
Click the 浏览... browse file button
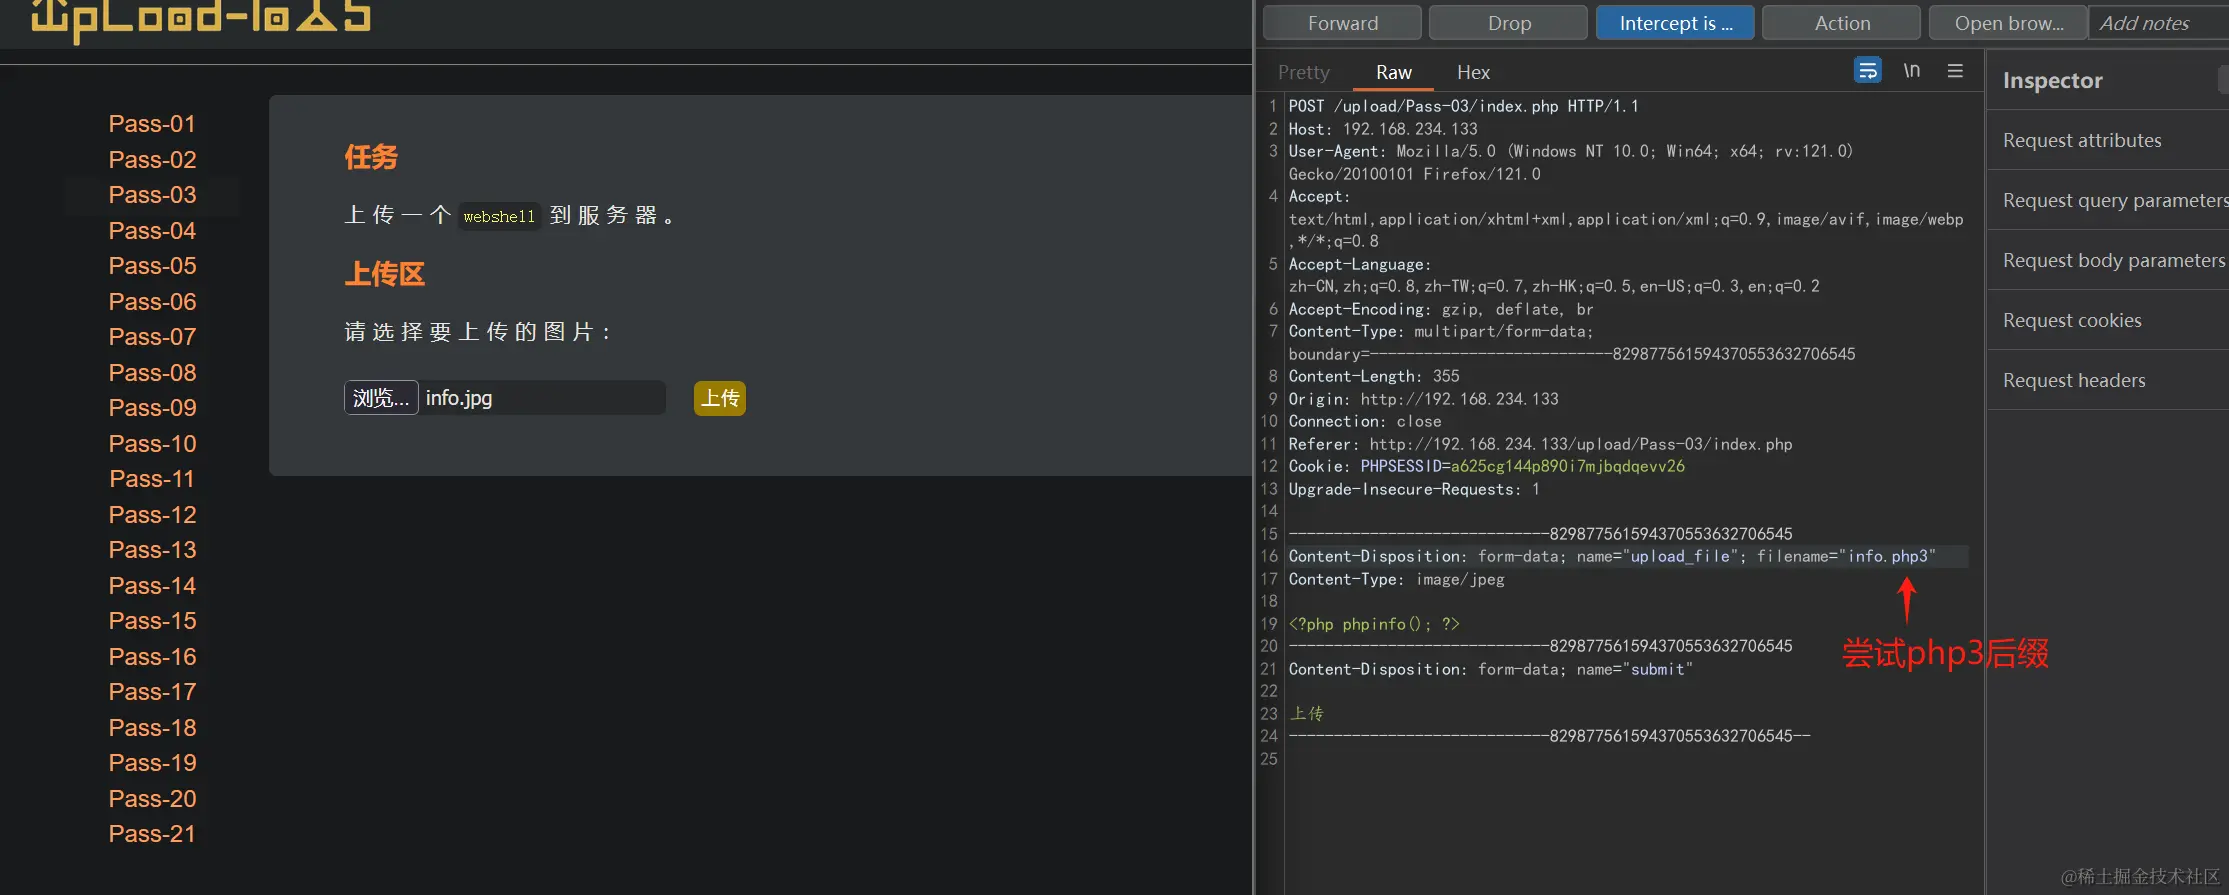[x=381, y=398]
